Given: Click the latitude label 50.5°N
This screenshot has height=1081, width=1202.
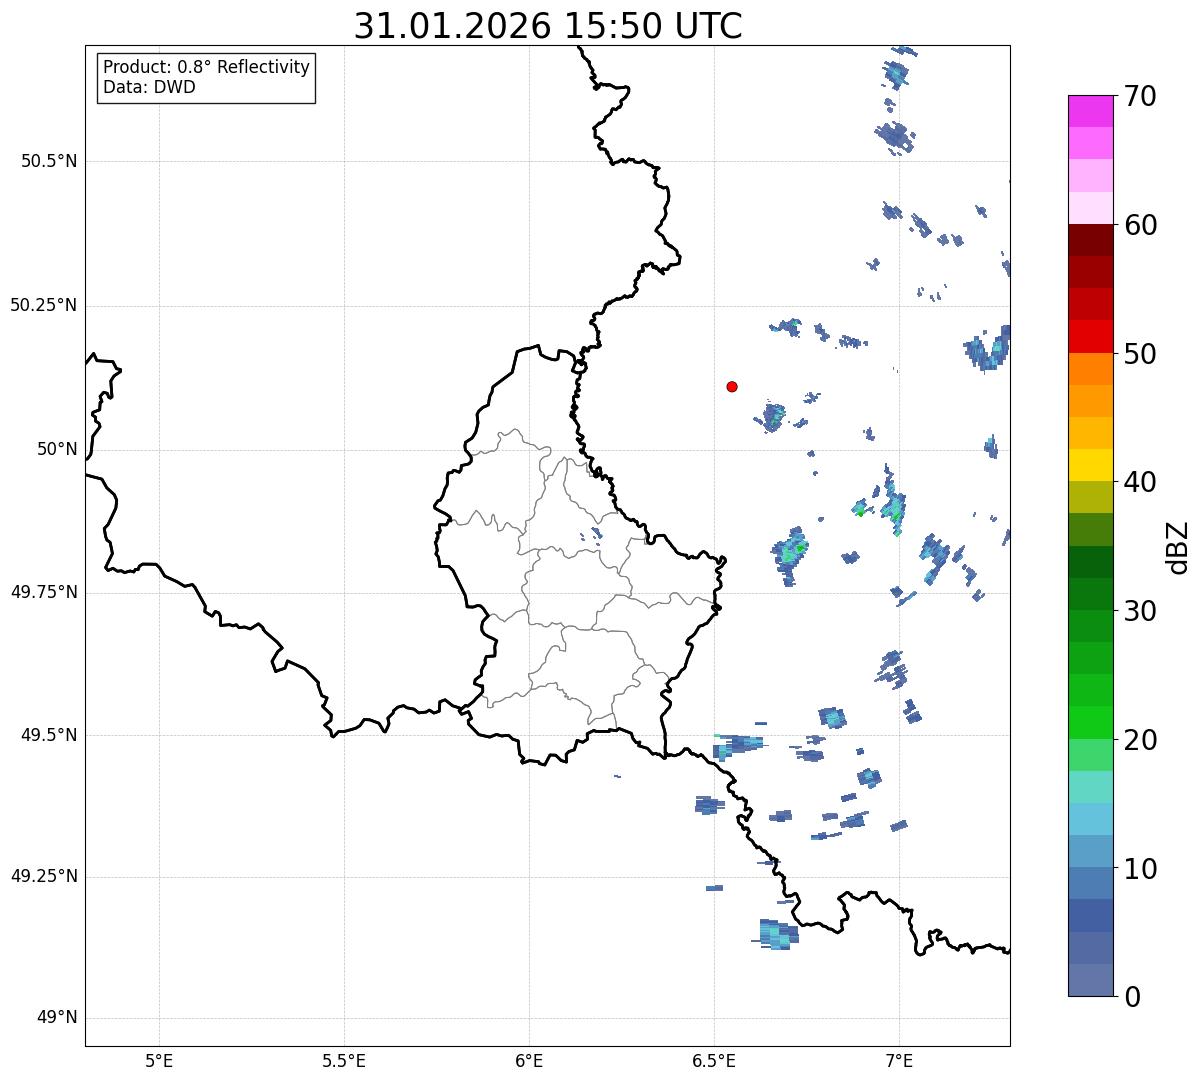Looking at the screenshot, I should pos(49,161).
